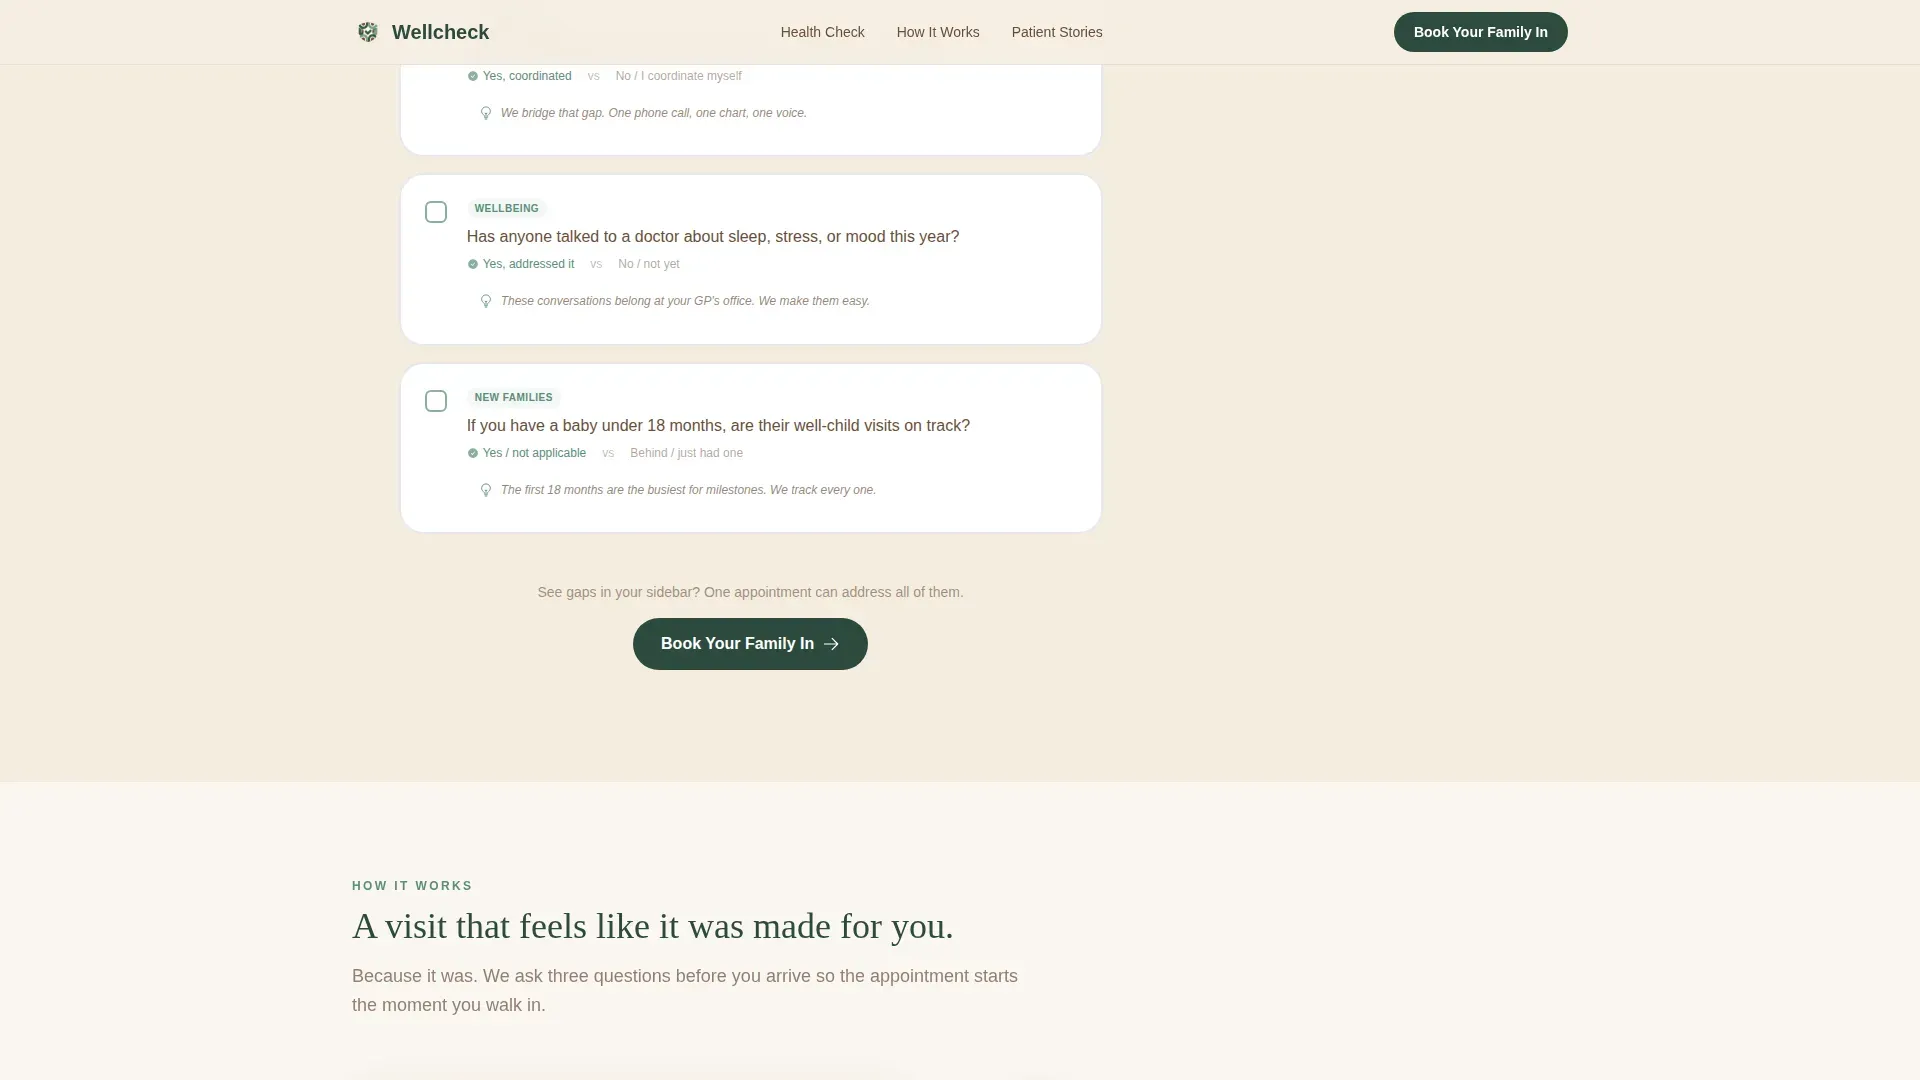The image size is (1920, 1080).
Task: Select the NEW FAMILIES category tag
Action: pos(513,397)
